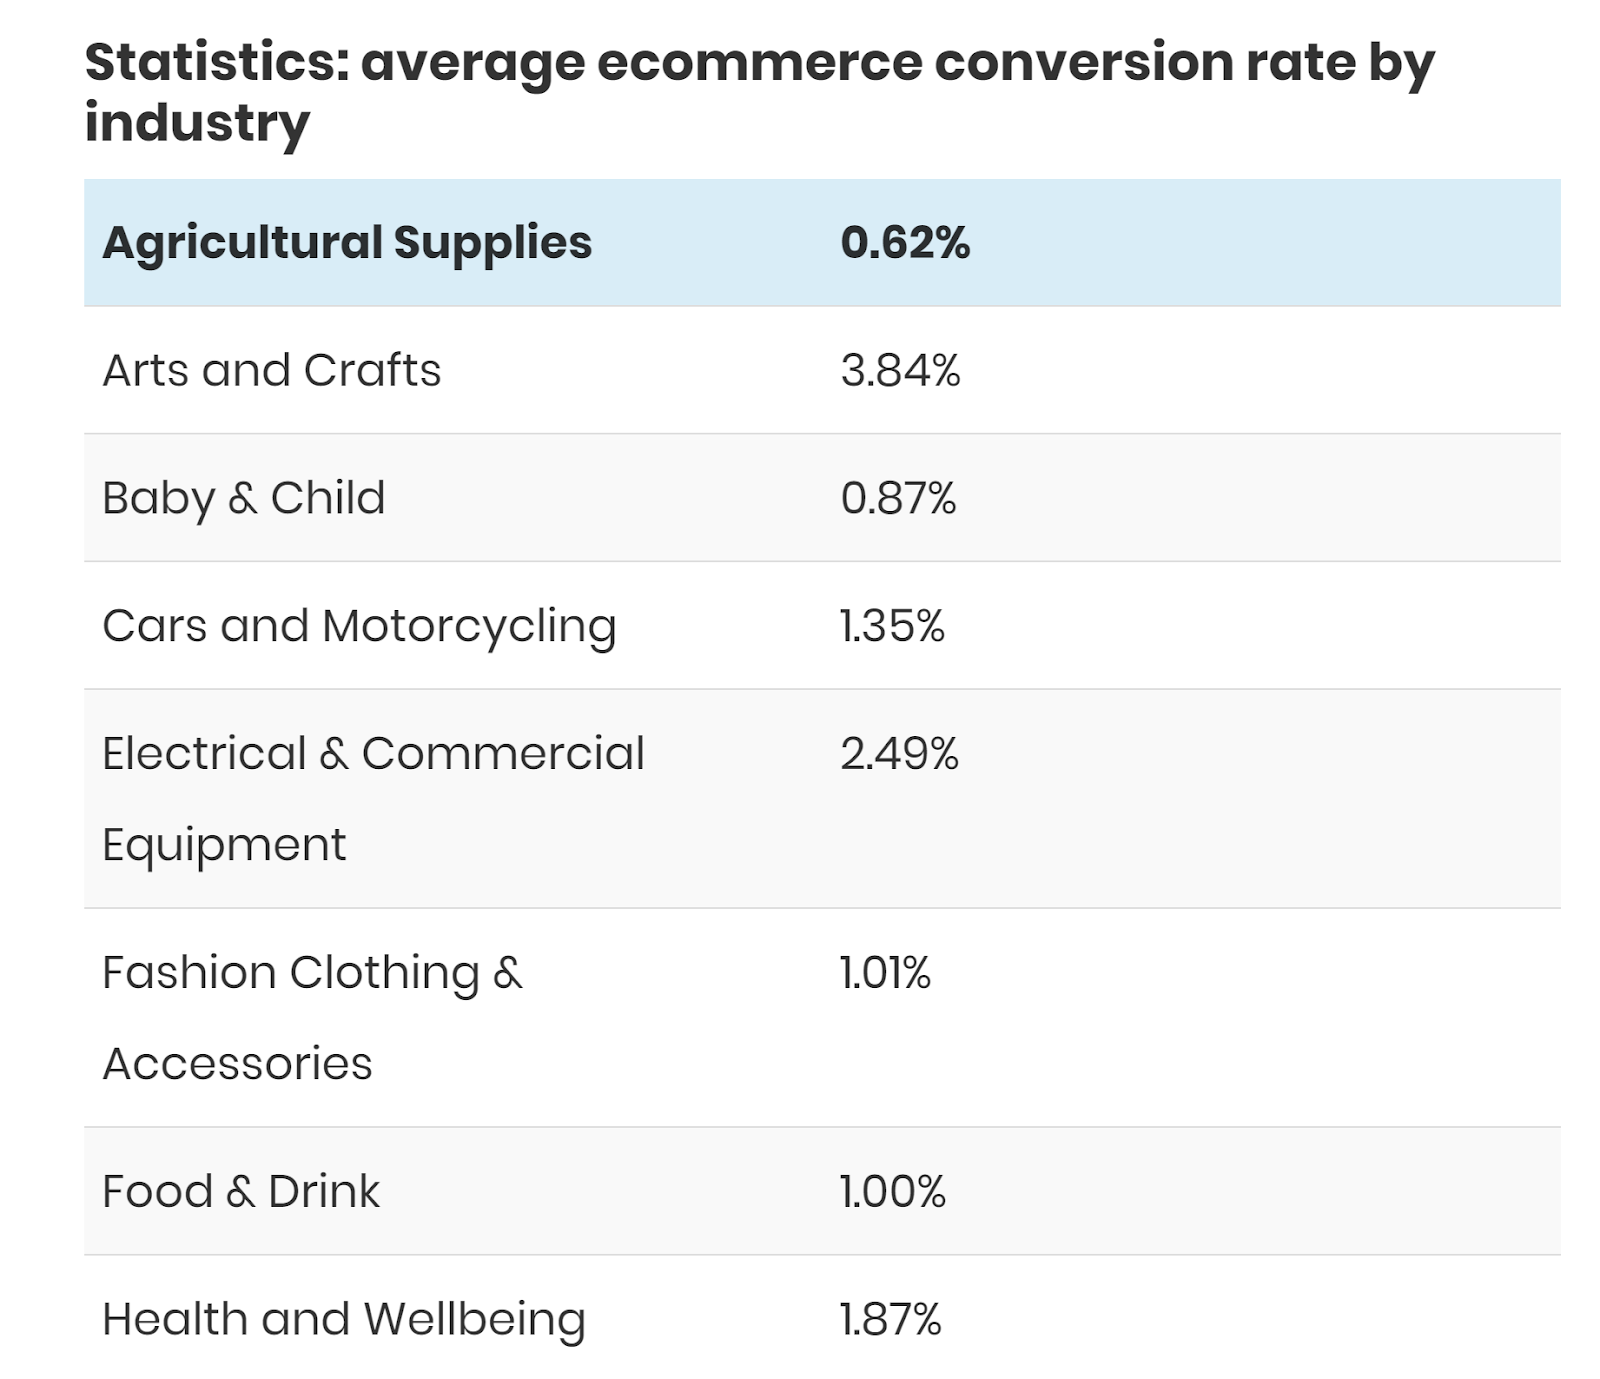Click the 1.01% conversion rate value
The height and width of the screenshot is (1379, 1600).
point(885,973)
